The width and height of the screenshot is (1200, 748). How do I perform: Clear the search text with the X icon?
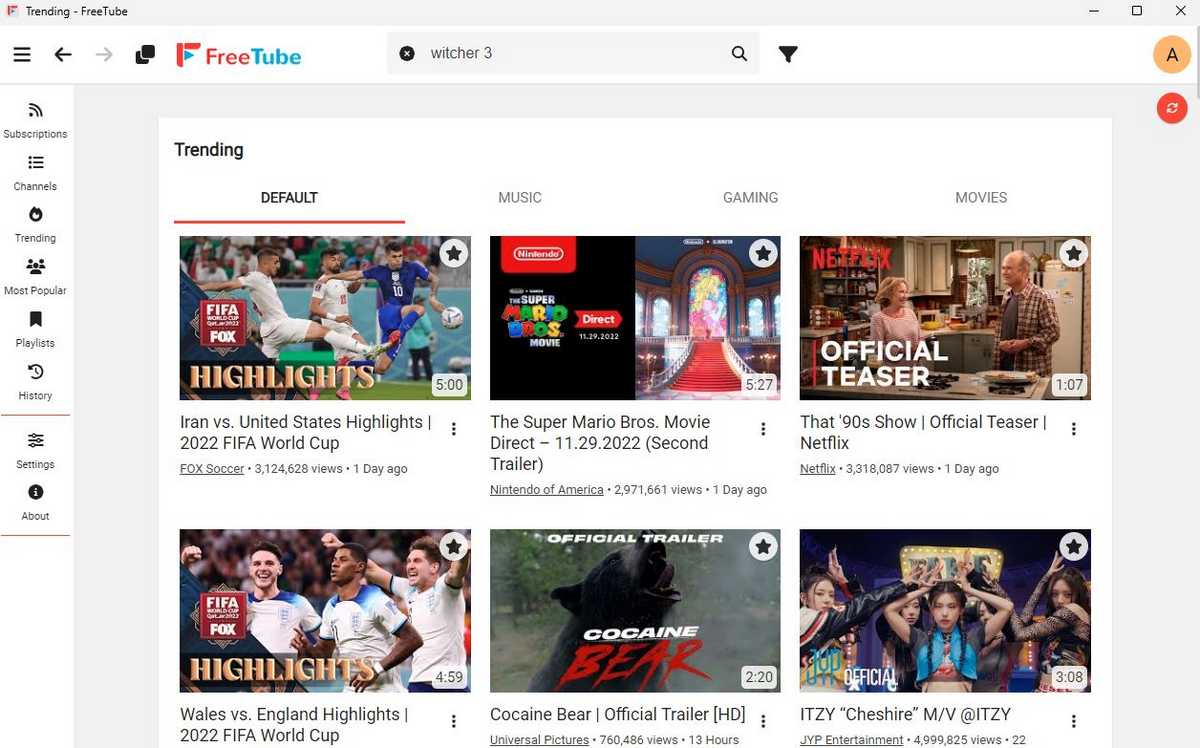[407, 54]
